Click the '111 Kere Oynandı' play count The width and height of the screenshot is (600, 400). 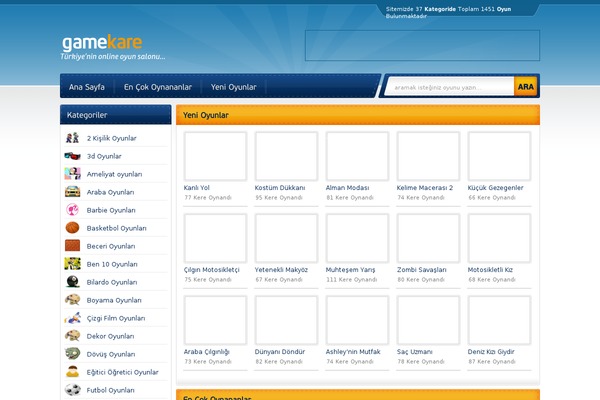[x=351, y=280]
